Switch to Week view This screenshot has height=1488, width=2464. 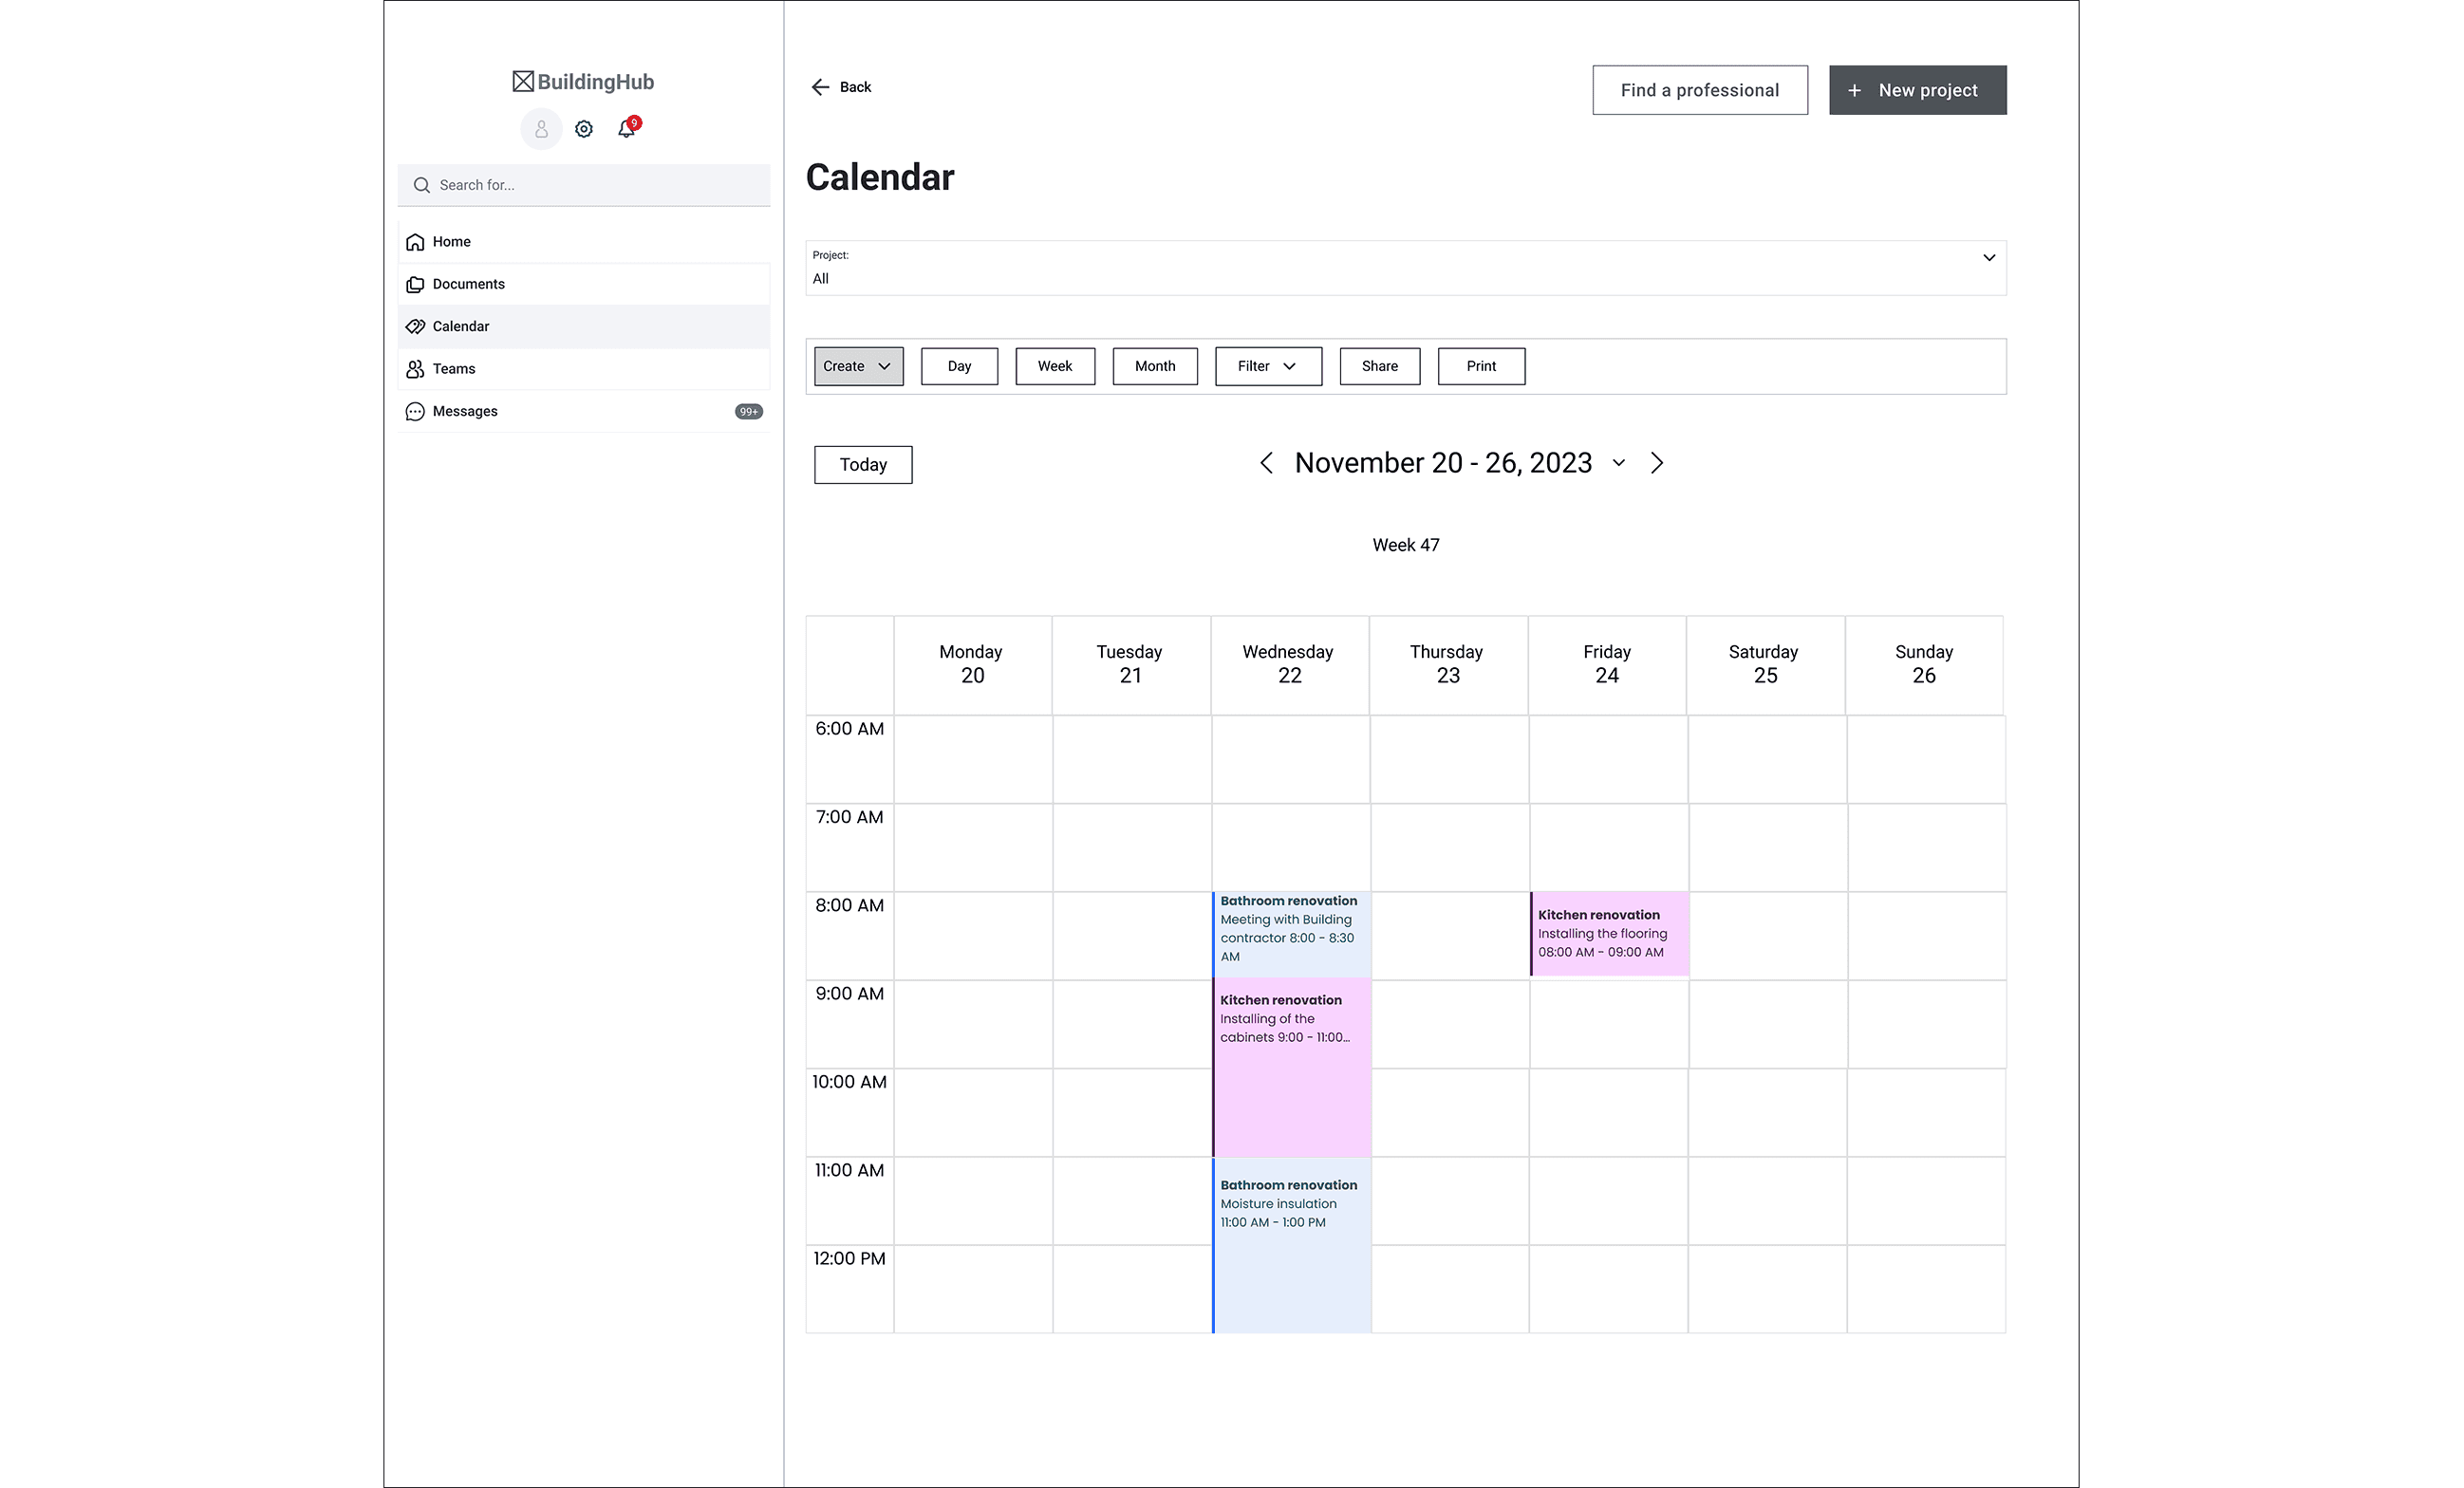pos(1055,366)
